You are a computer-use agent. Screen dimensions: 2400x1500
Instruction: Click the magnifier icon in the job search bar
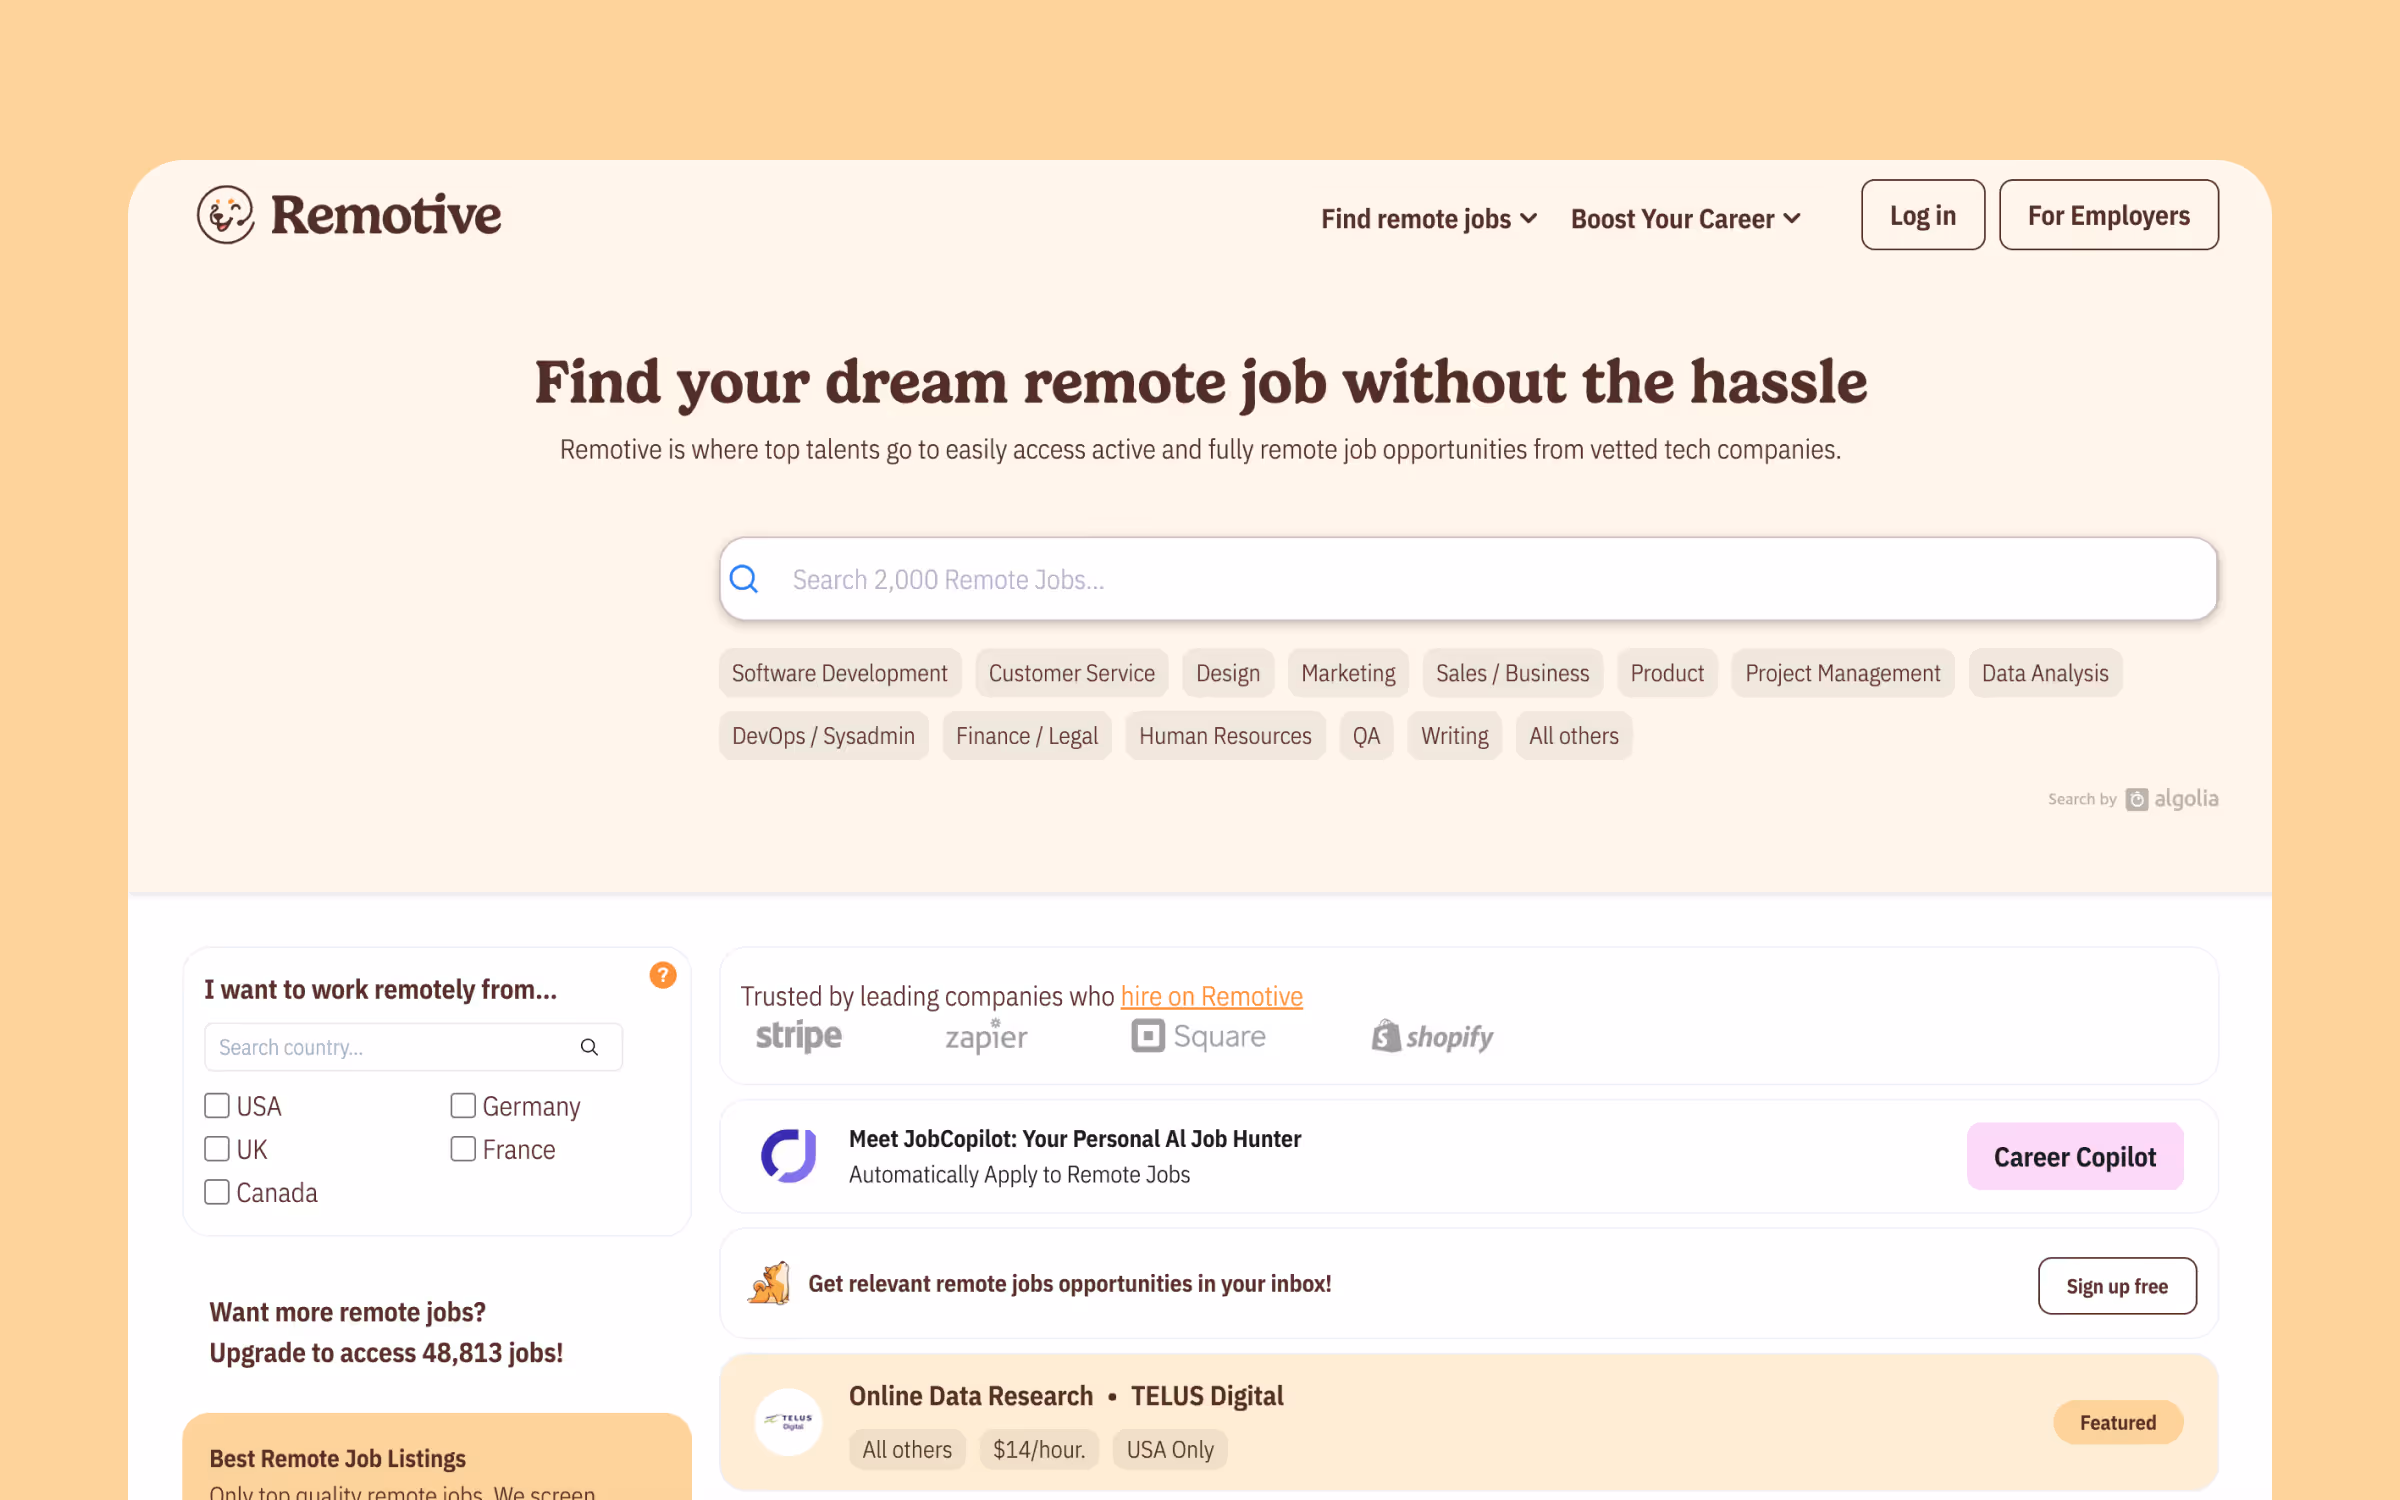click(744, 578)
